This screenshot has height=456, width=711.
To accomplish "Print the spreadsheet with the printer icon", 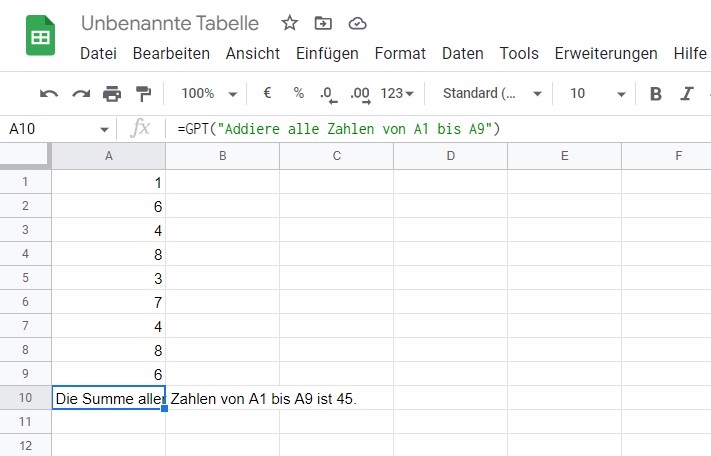I will coord(112,94).
